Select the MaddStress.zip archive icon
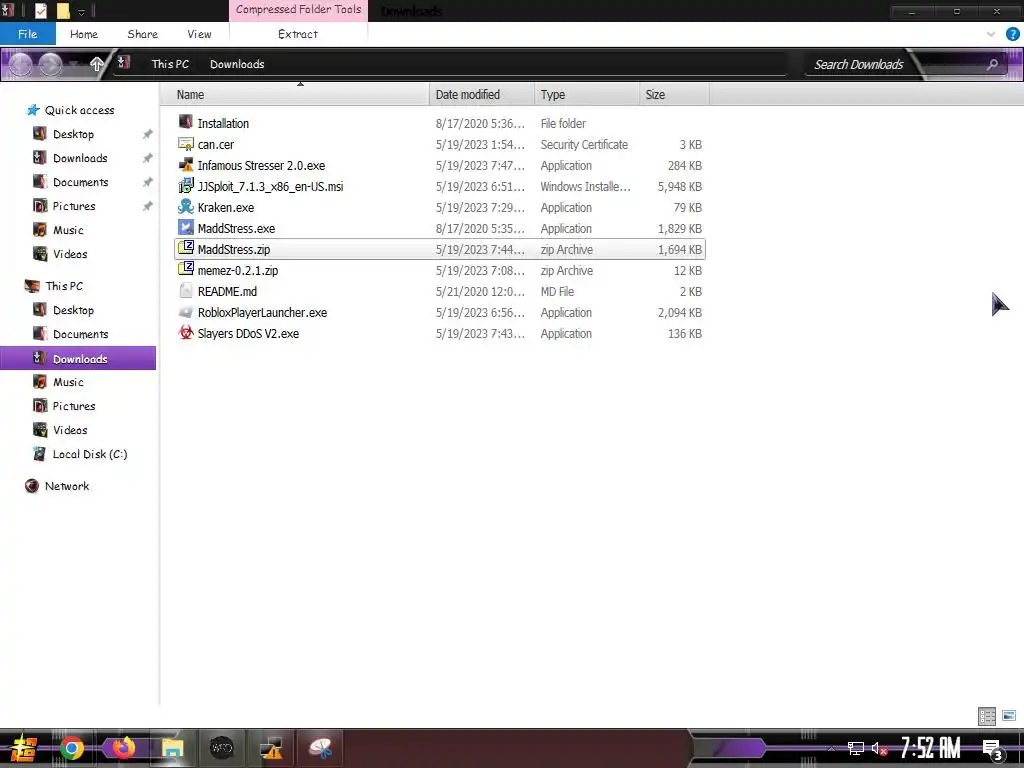 (186, 249)
